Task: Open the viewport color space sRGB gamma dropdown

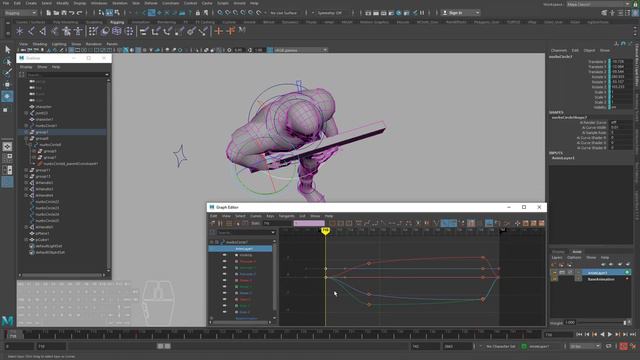Action: click(301, 50)
